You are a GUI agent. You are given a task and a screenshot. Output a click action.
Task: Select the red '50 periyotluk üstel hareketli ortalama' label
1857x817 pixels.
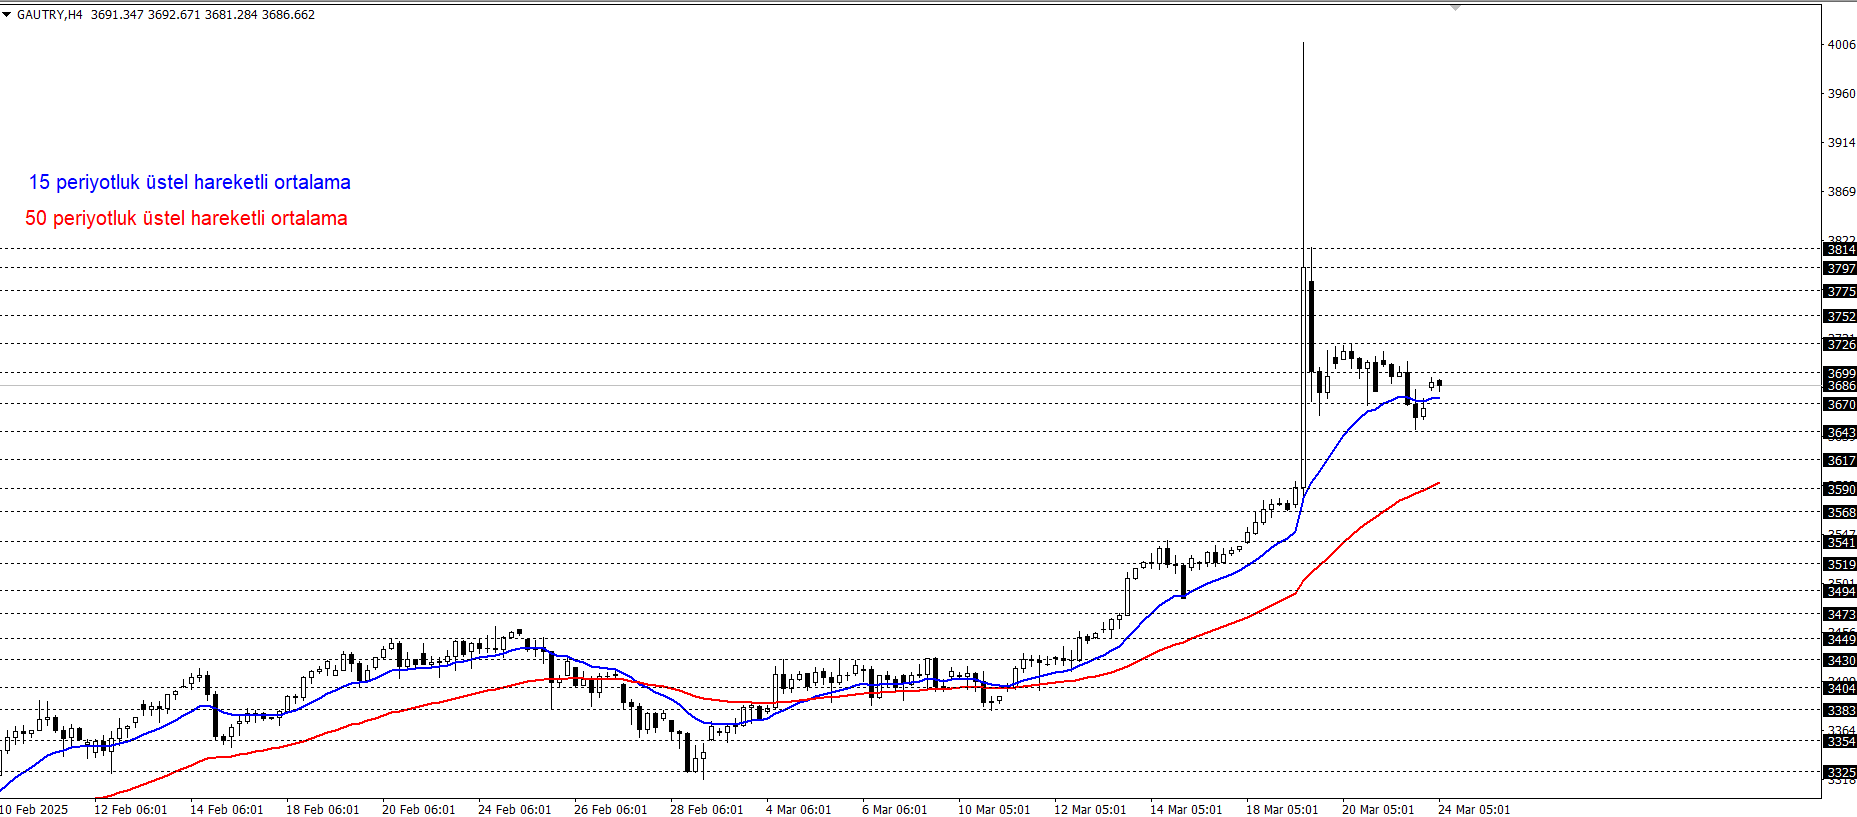tap(186, 218)
